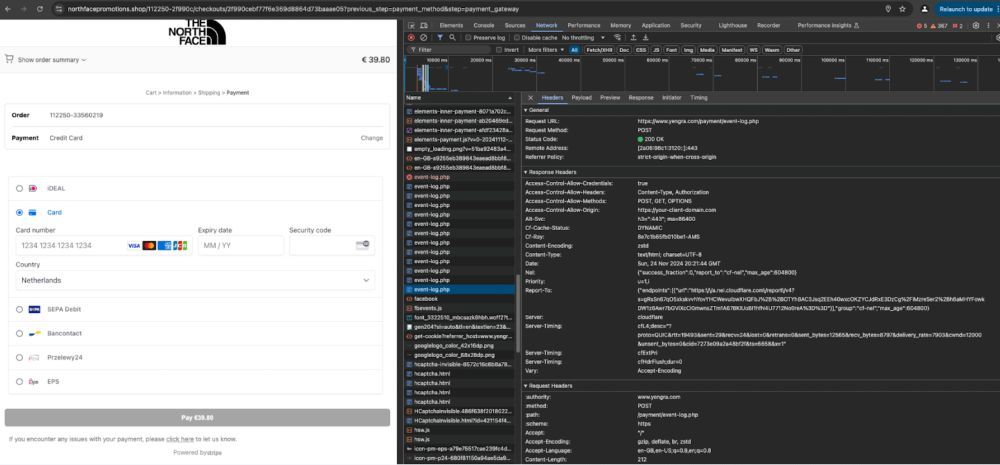The image size is (1000, 465).
Task: Open the browser profile icon
Action: pyautogui.click(x=925, y=9)
